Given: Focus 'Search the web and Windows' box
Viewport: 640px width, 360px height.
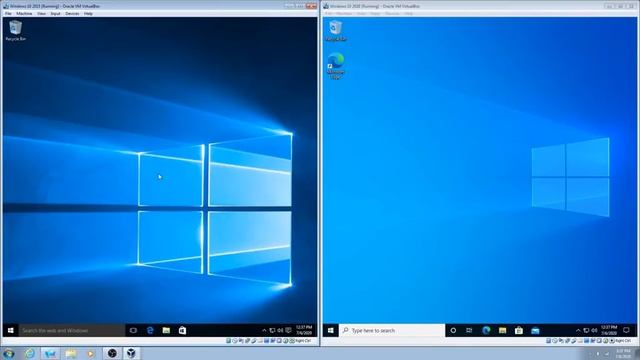Looking at the screenshot, I should [x=72, y=330].
